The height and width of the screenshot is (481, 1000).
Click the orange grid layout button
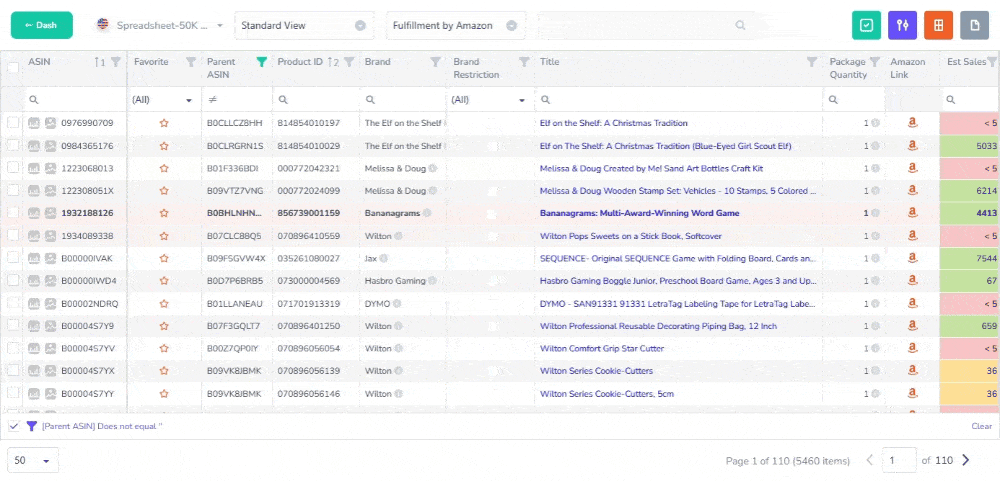[938, 25]
